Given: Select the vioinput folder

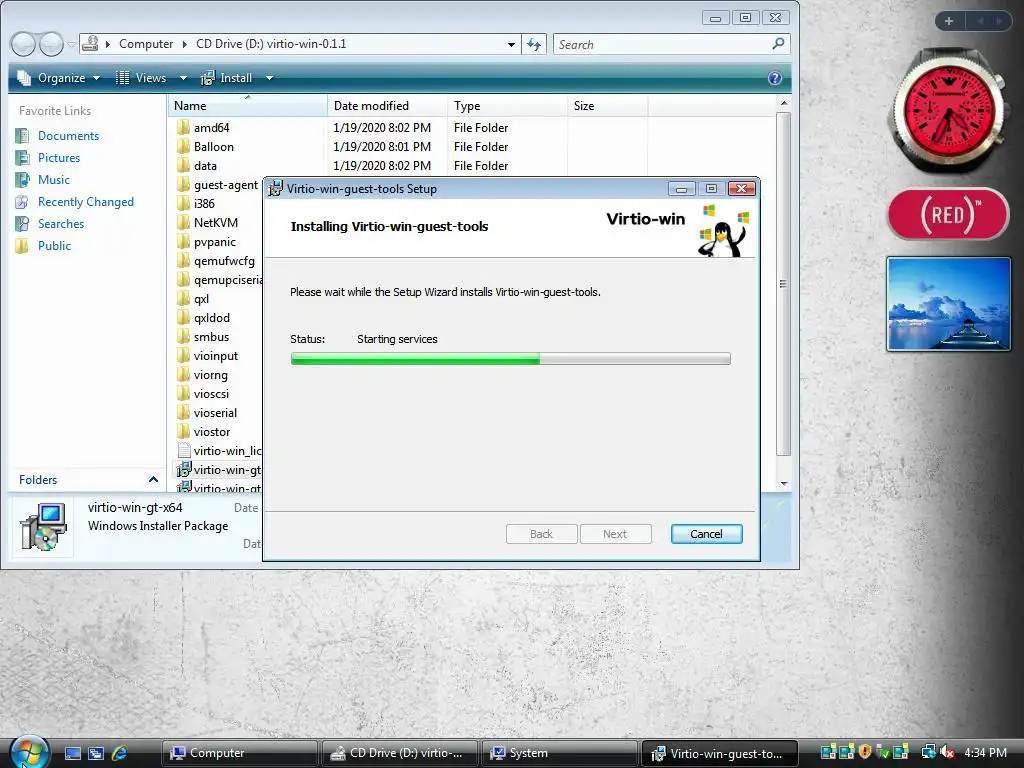Looking at the screenshot, I should 207,356.
